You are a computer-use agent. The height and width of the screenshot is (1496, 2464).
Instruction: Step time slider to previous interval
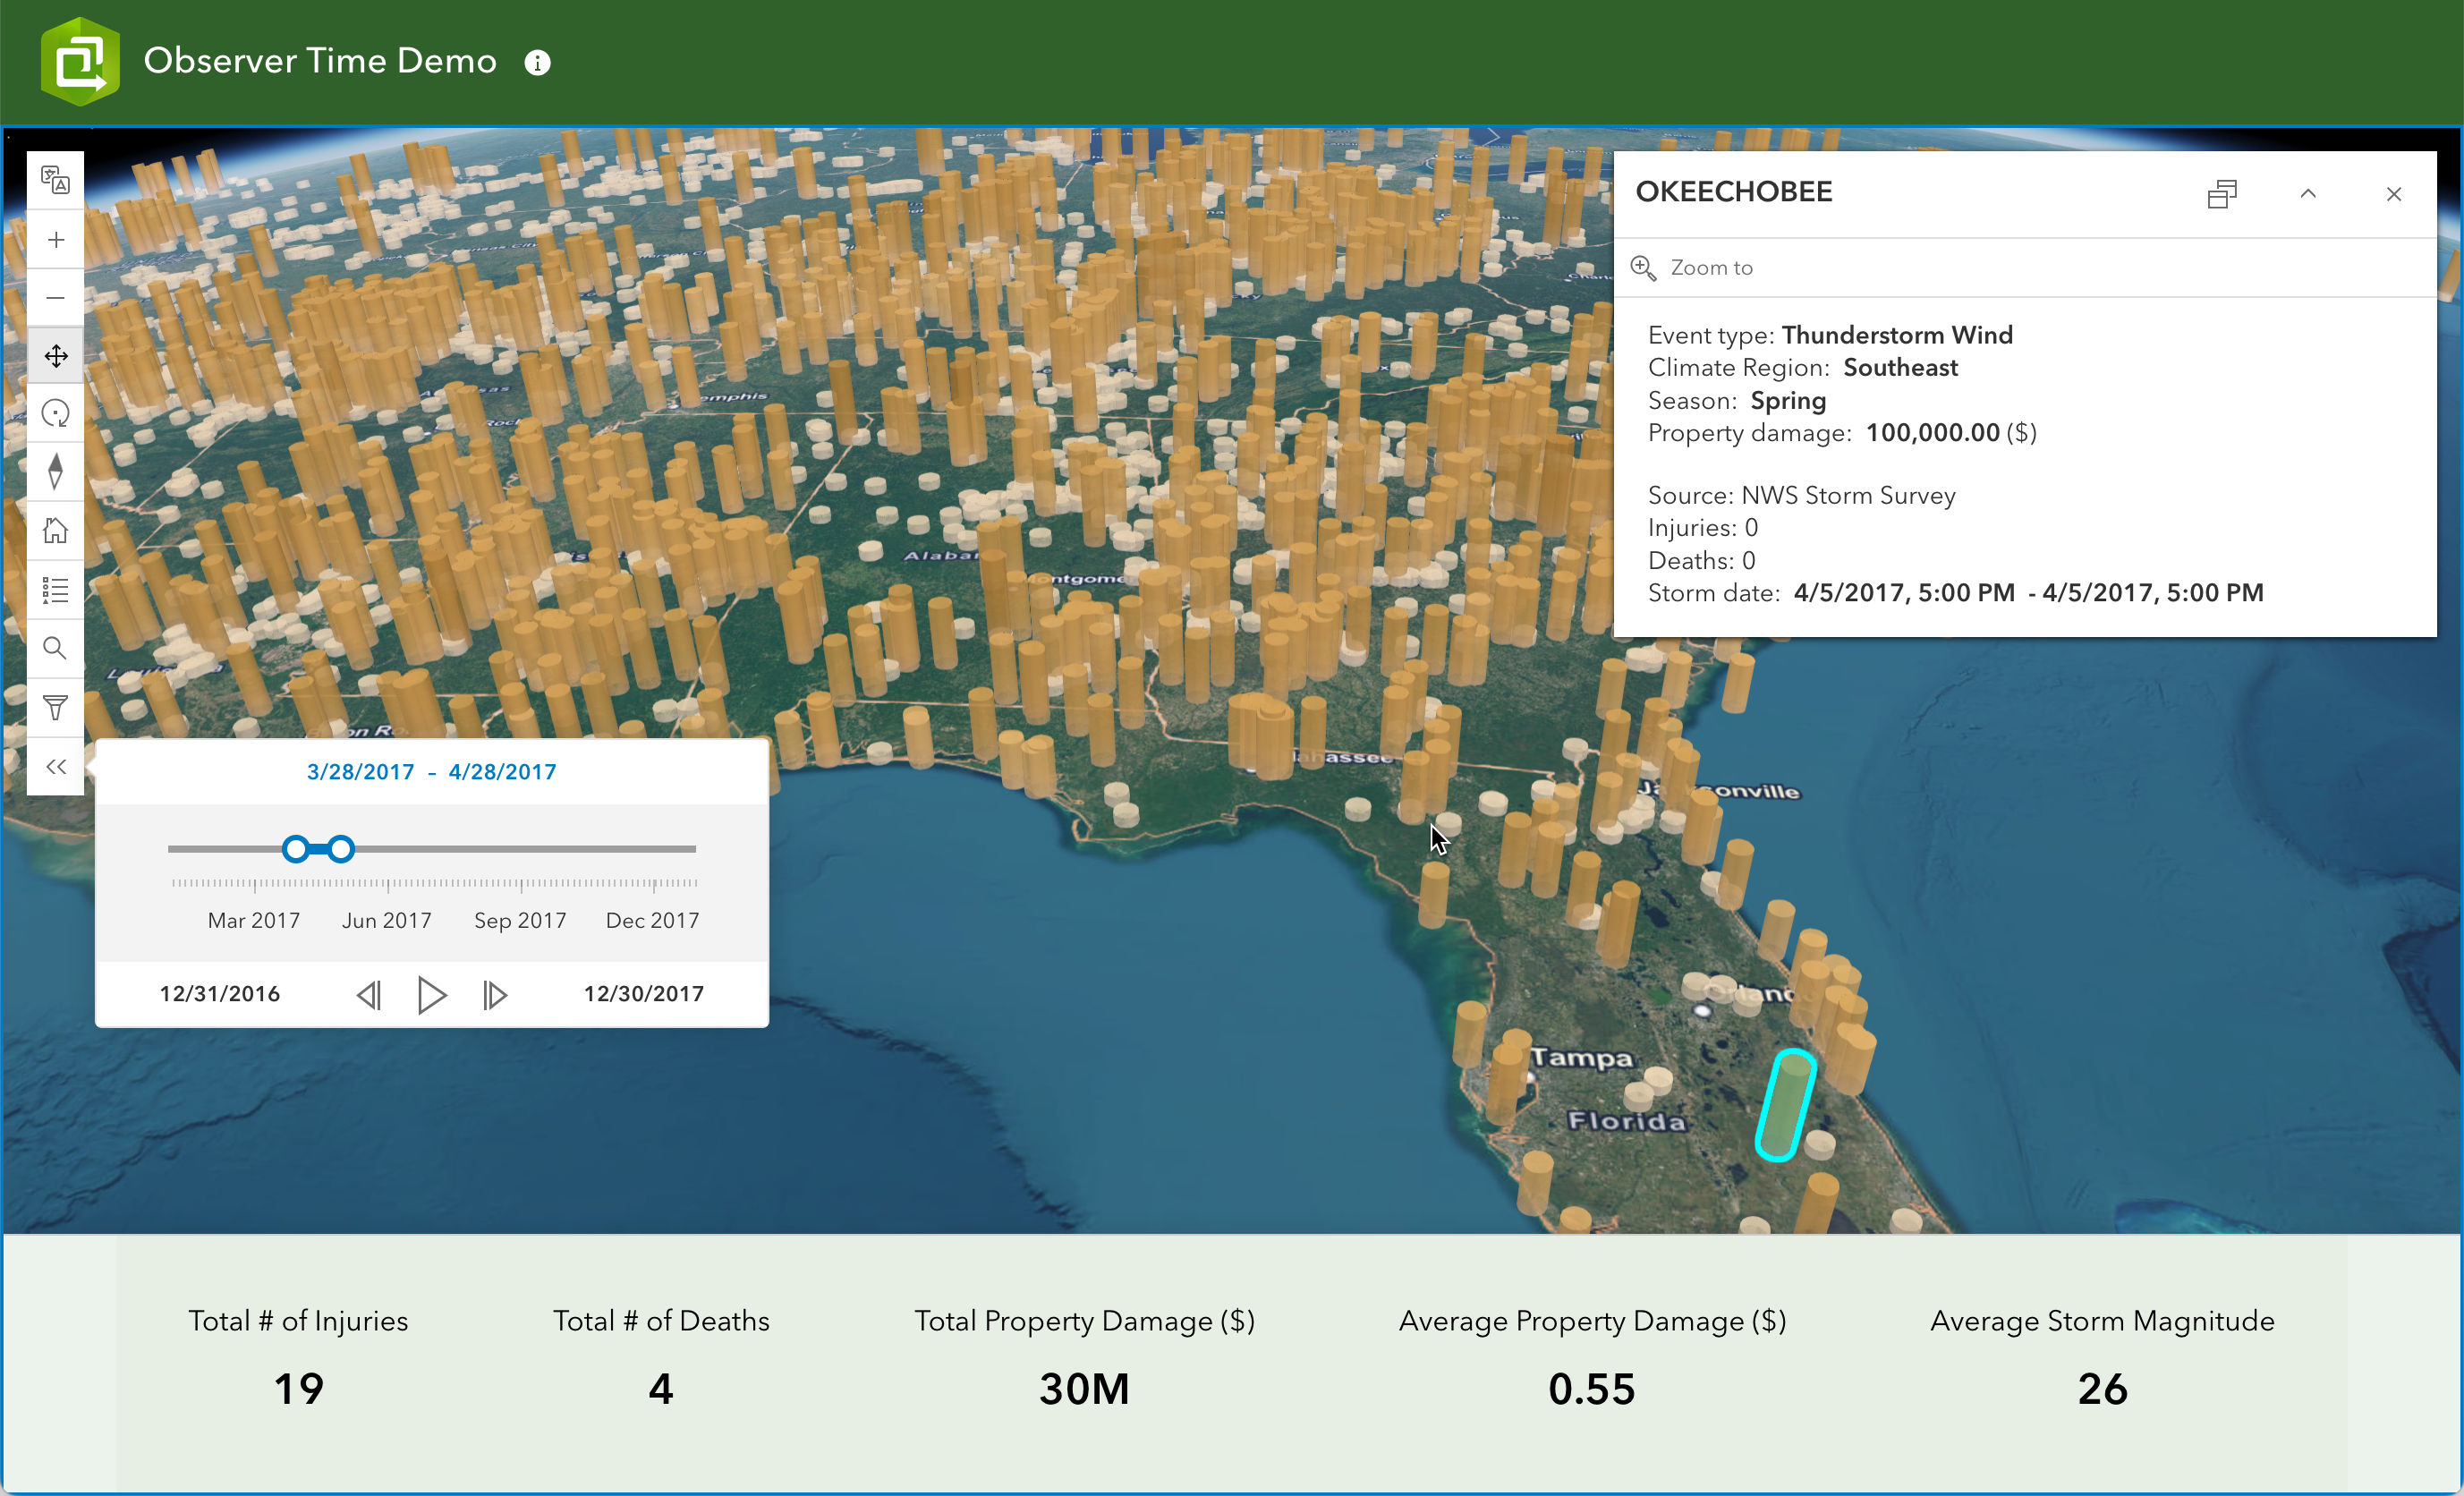point(369,995)
